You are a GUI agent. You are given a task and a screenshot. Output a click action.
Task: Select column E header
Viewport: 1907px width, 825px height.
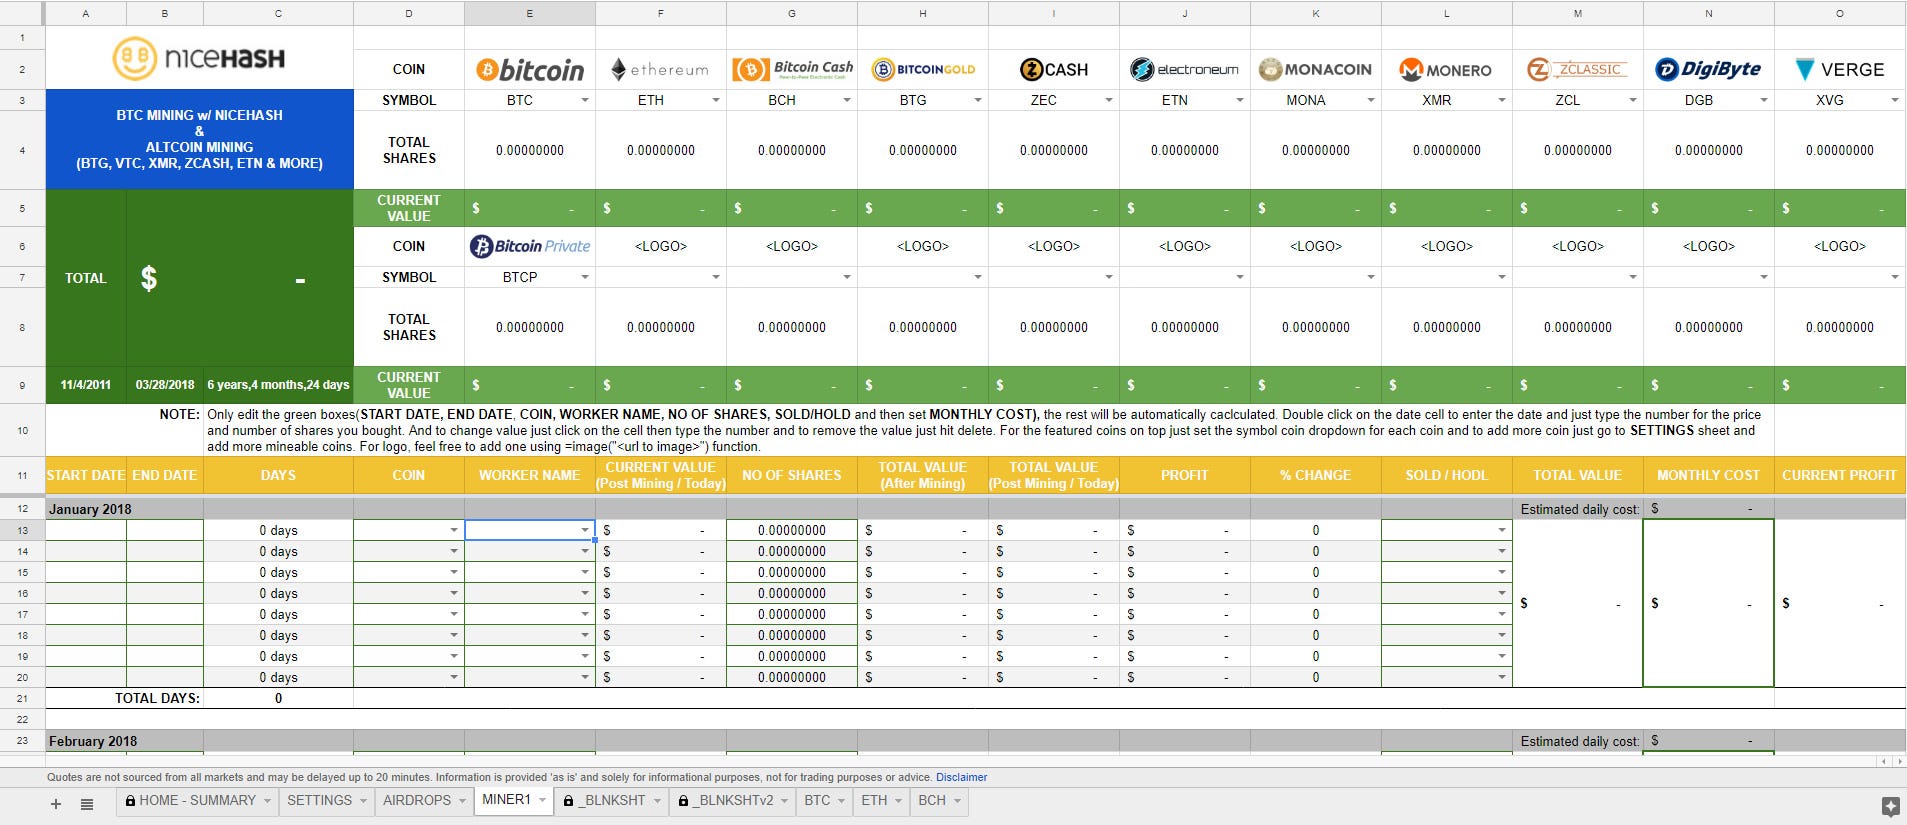530,13
